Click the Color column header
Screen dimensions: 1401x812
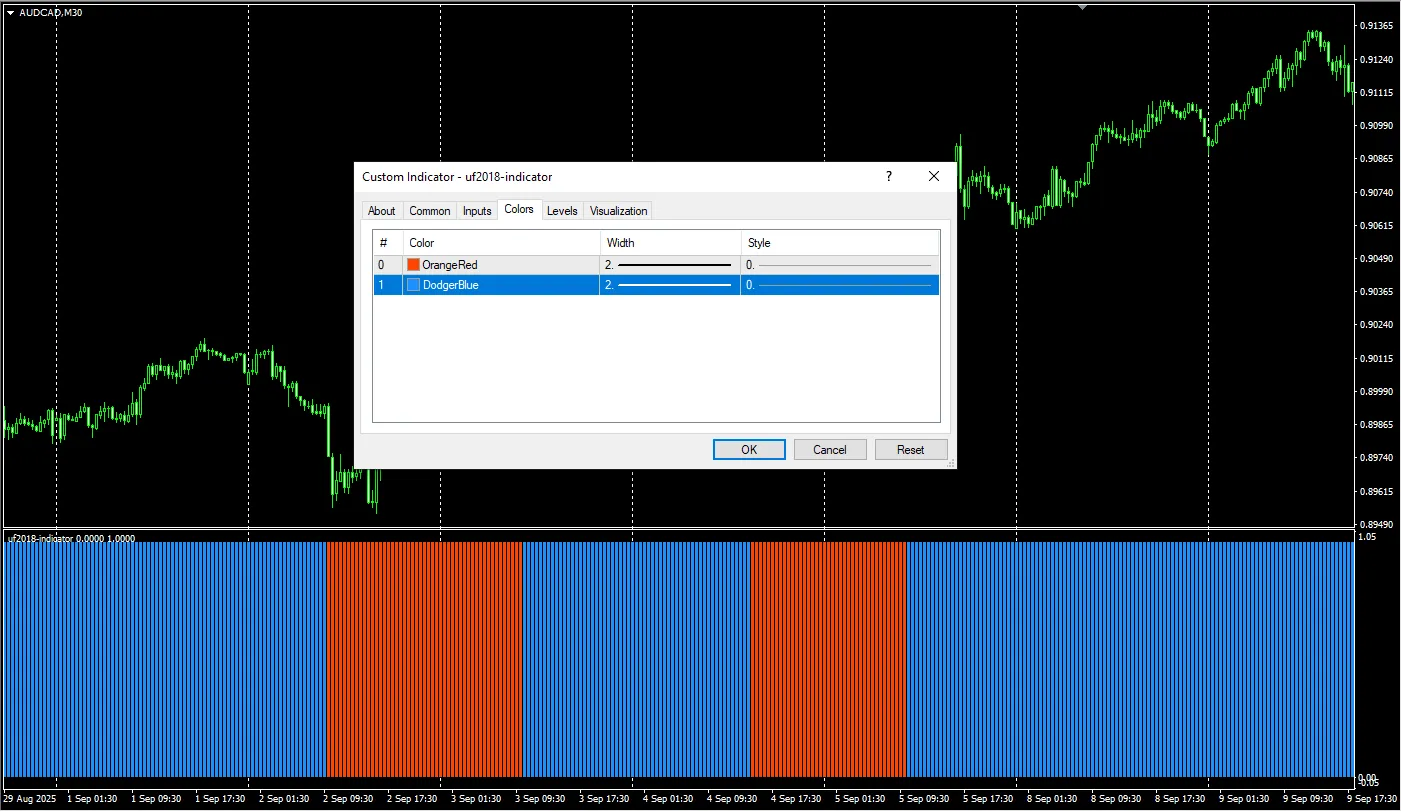[500, 243]
